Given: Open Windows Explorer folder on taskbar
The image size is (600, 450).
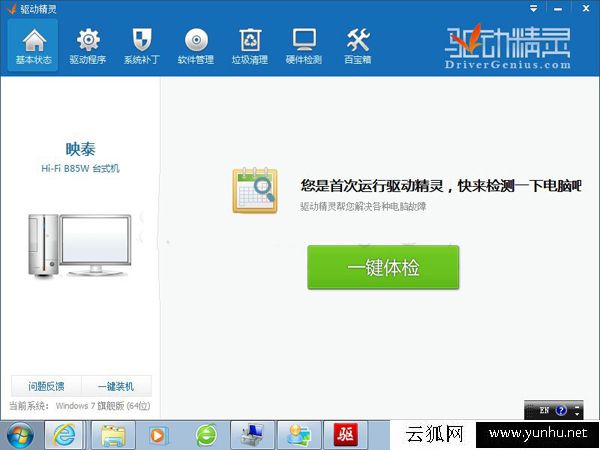Looking at the screenshot, I should (113, 435).
